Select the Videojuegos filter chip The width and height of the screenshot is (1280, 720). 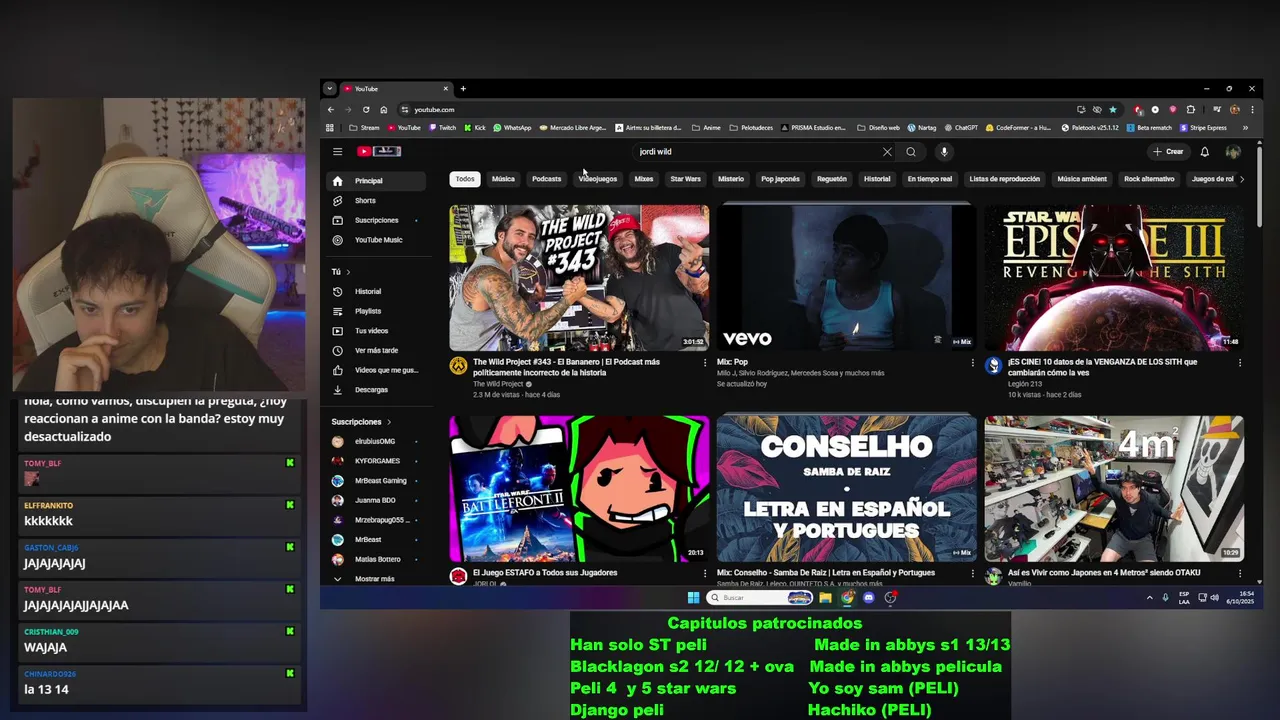(x=597, y=179)
